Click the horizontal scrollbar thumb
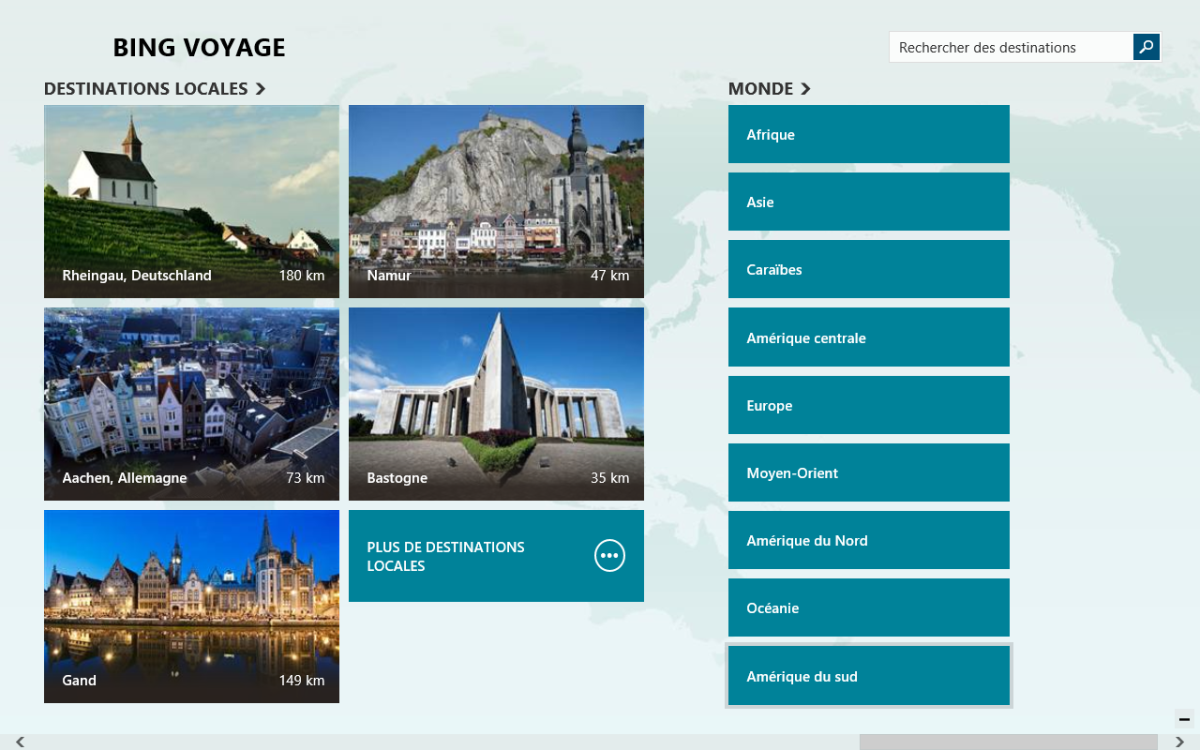Screen dimensions: 1200x750 click(x=1008, y=742)
